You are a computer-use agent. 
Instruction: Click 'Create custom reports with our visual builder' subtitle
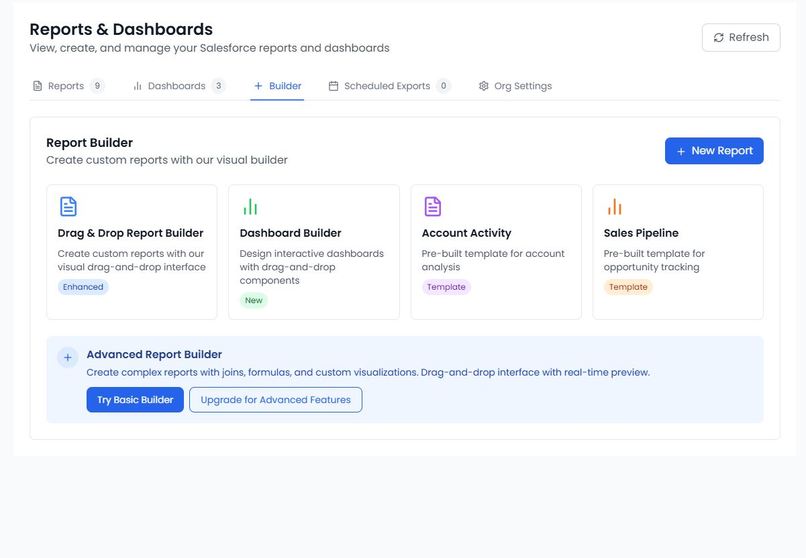(x=167, y=160)
